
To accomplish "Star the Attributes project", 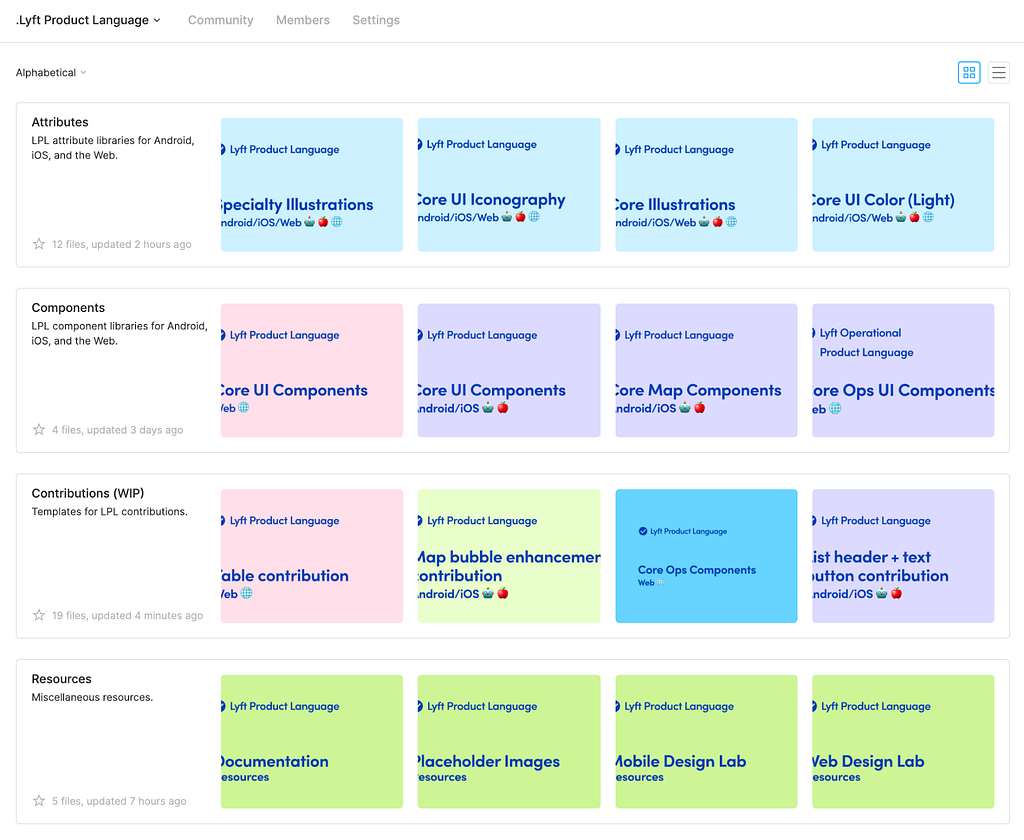I will 39,244.
